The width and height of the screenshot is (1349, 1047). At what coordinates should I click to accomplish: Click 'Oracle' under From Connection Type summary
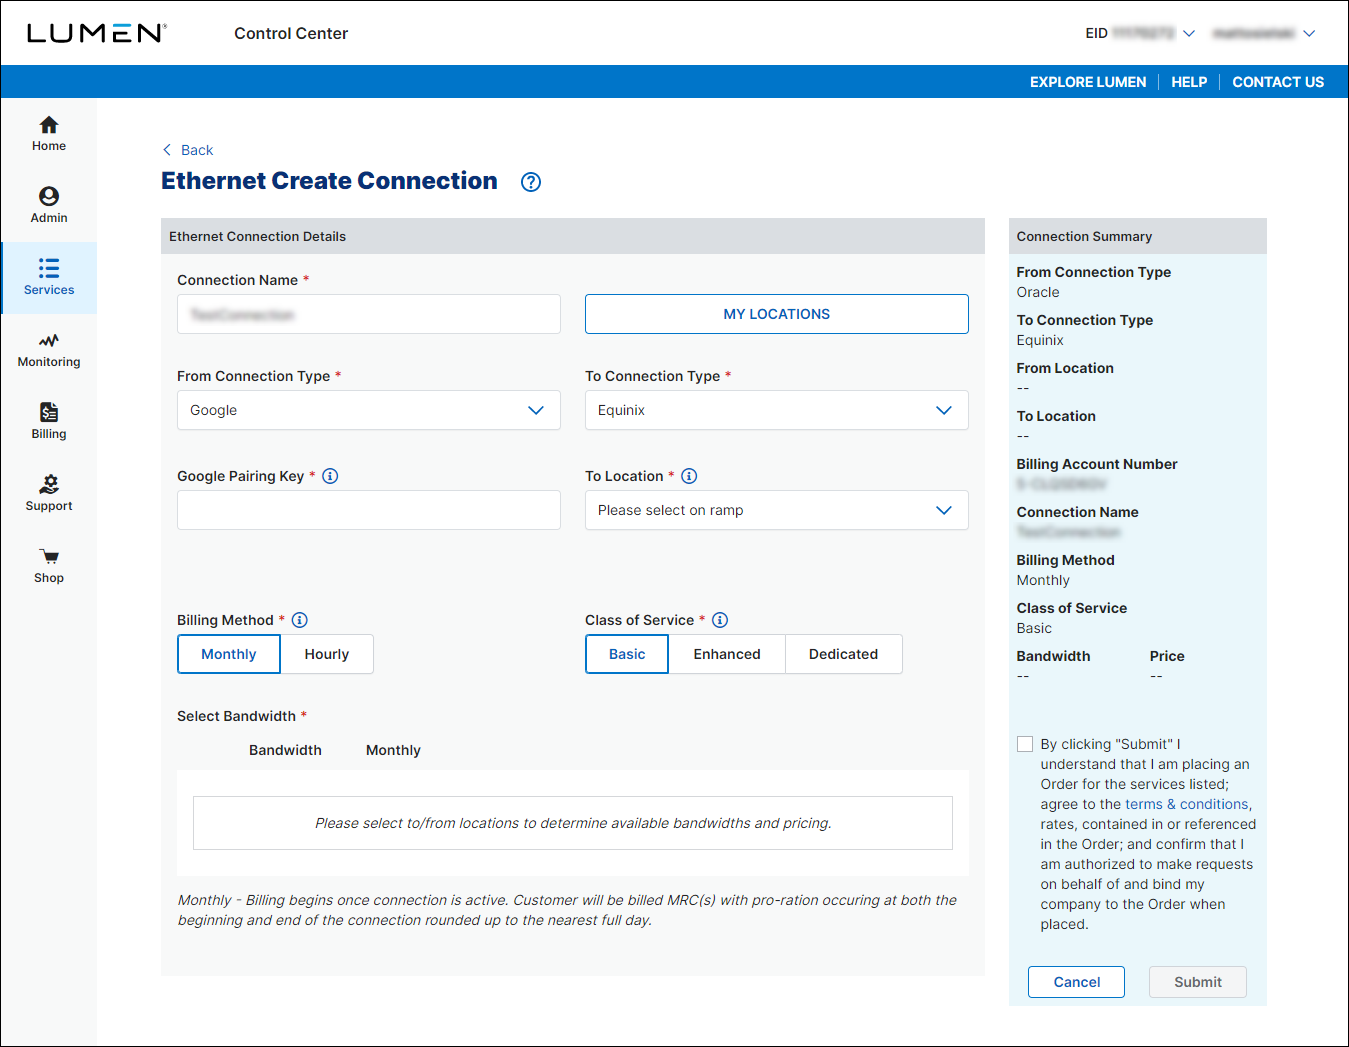click(1038, 292)
